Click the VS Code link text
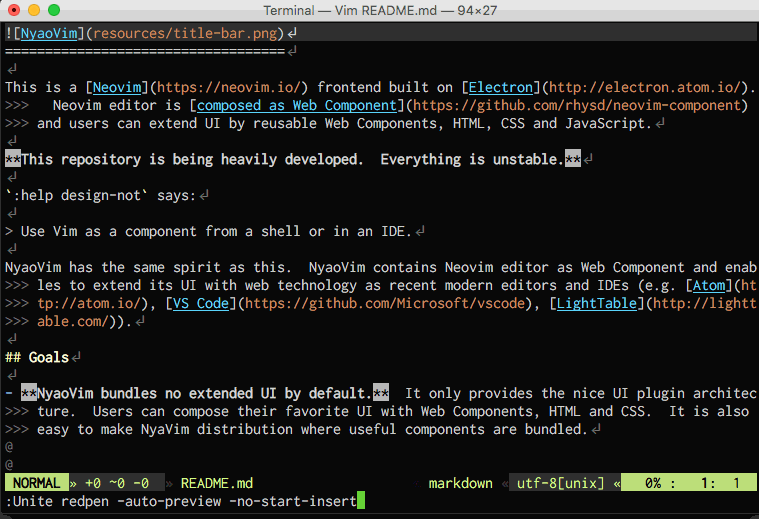Viewport: 759px width, 519px height. 201,304
